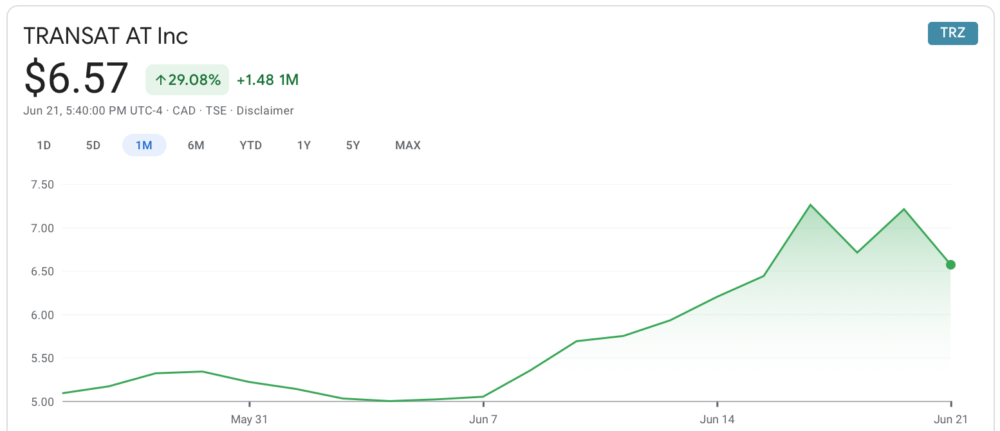1000x431 pixels.
Task: Open the Disclaimer link
Action: coord(265,110)
